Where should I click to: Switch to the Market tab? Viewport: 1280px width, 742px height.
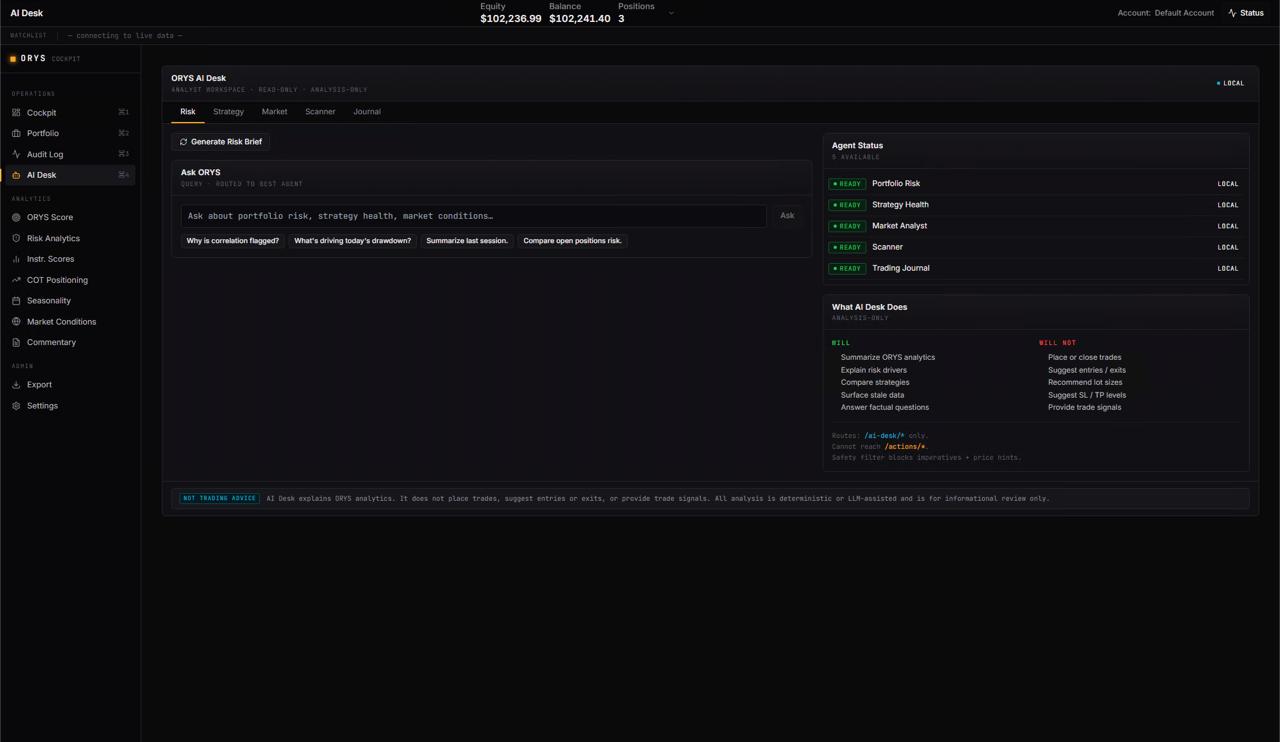coord(274,112)
